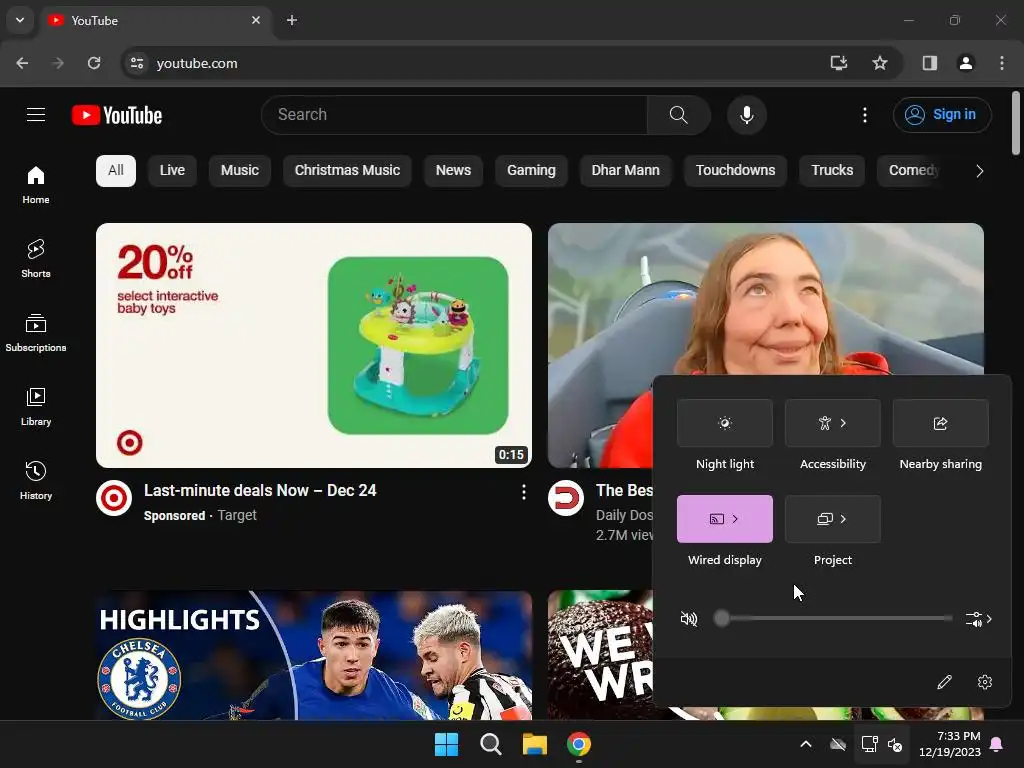Screen dimensions: 1024x768
Task: Open the Target 20% off ad thumbnail
Action: point(313,345)
